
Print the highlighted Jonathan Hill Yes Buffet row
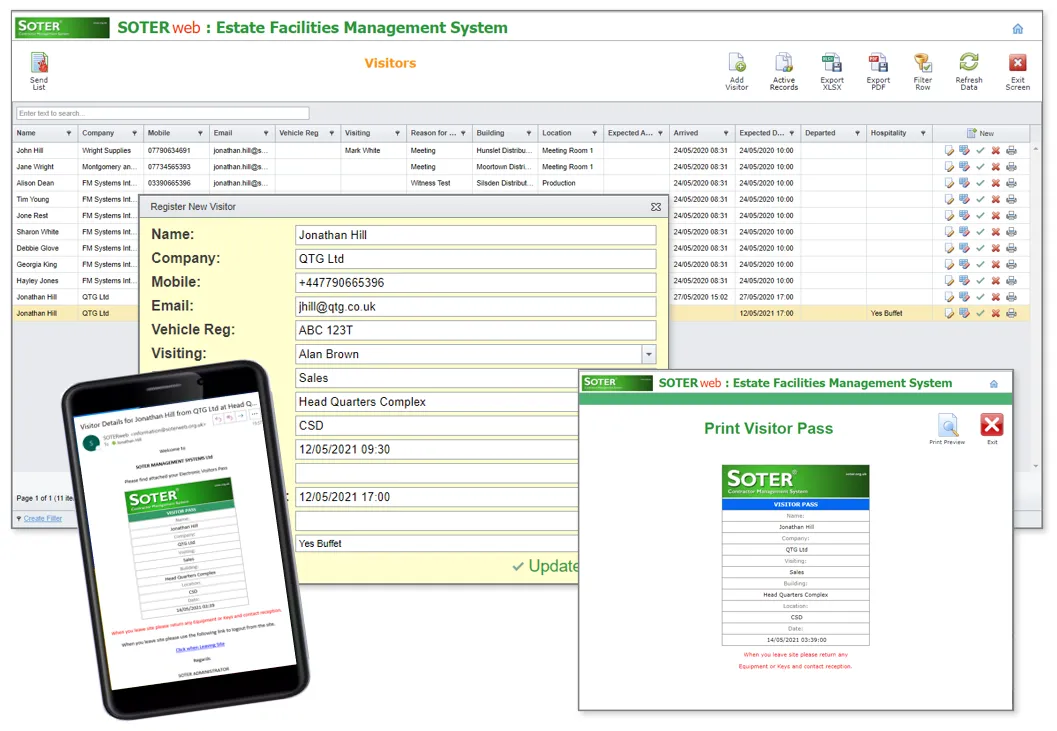(1011, 313)
